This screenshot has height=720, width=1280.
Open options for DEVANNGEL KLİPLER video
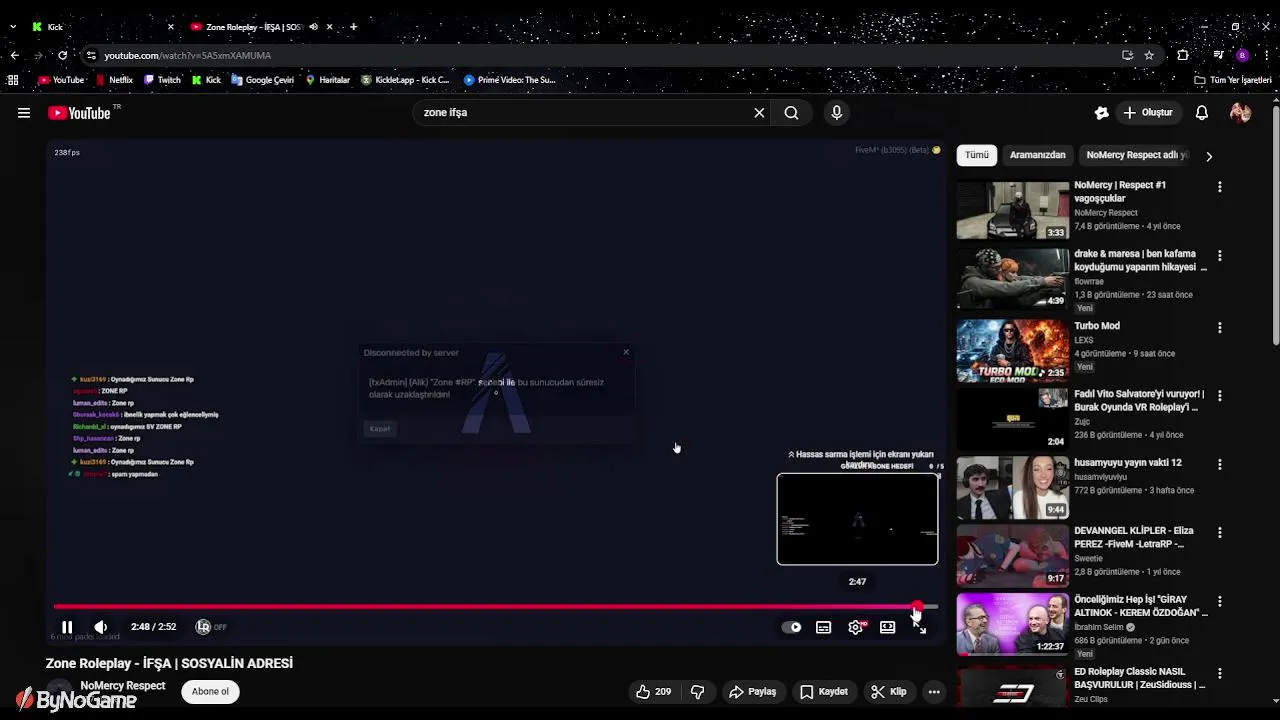[x=1219, y=533]
